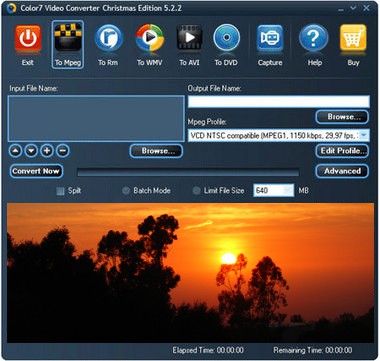The image size is (380, 361).
Task: Switch to the To WMV converter
Action: click(150, 38)
